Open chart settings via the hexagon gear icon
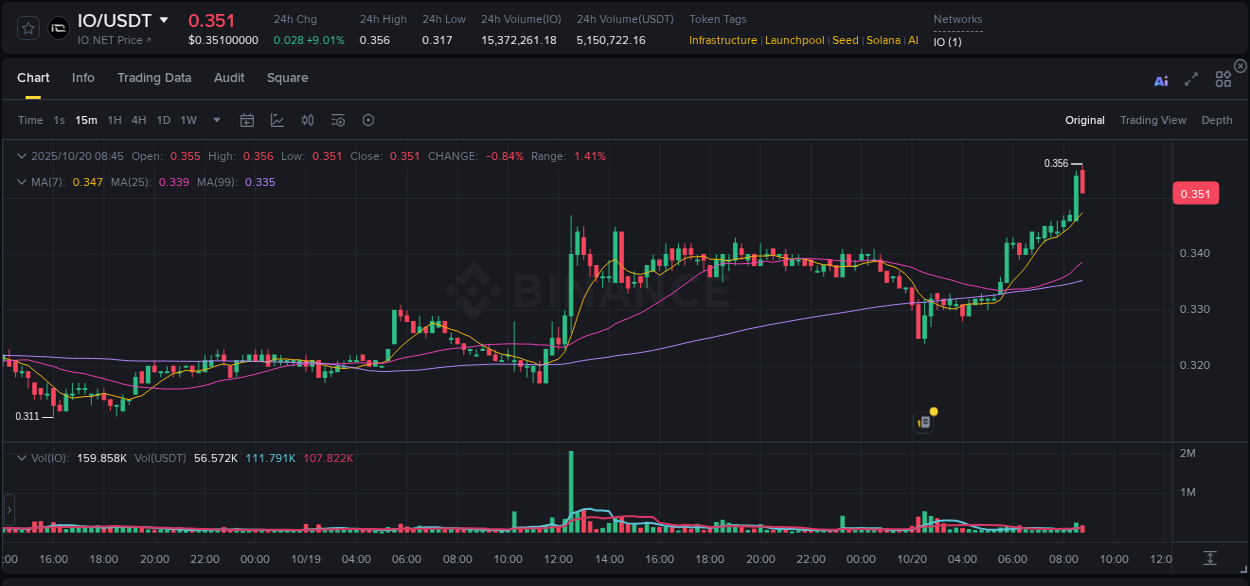 click(368, 120)
